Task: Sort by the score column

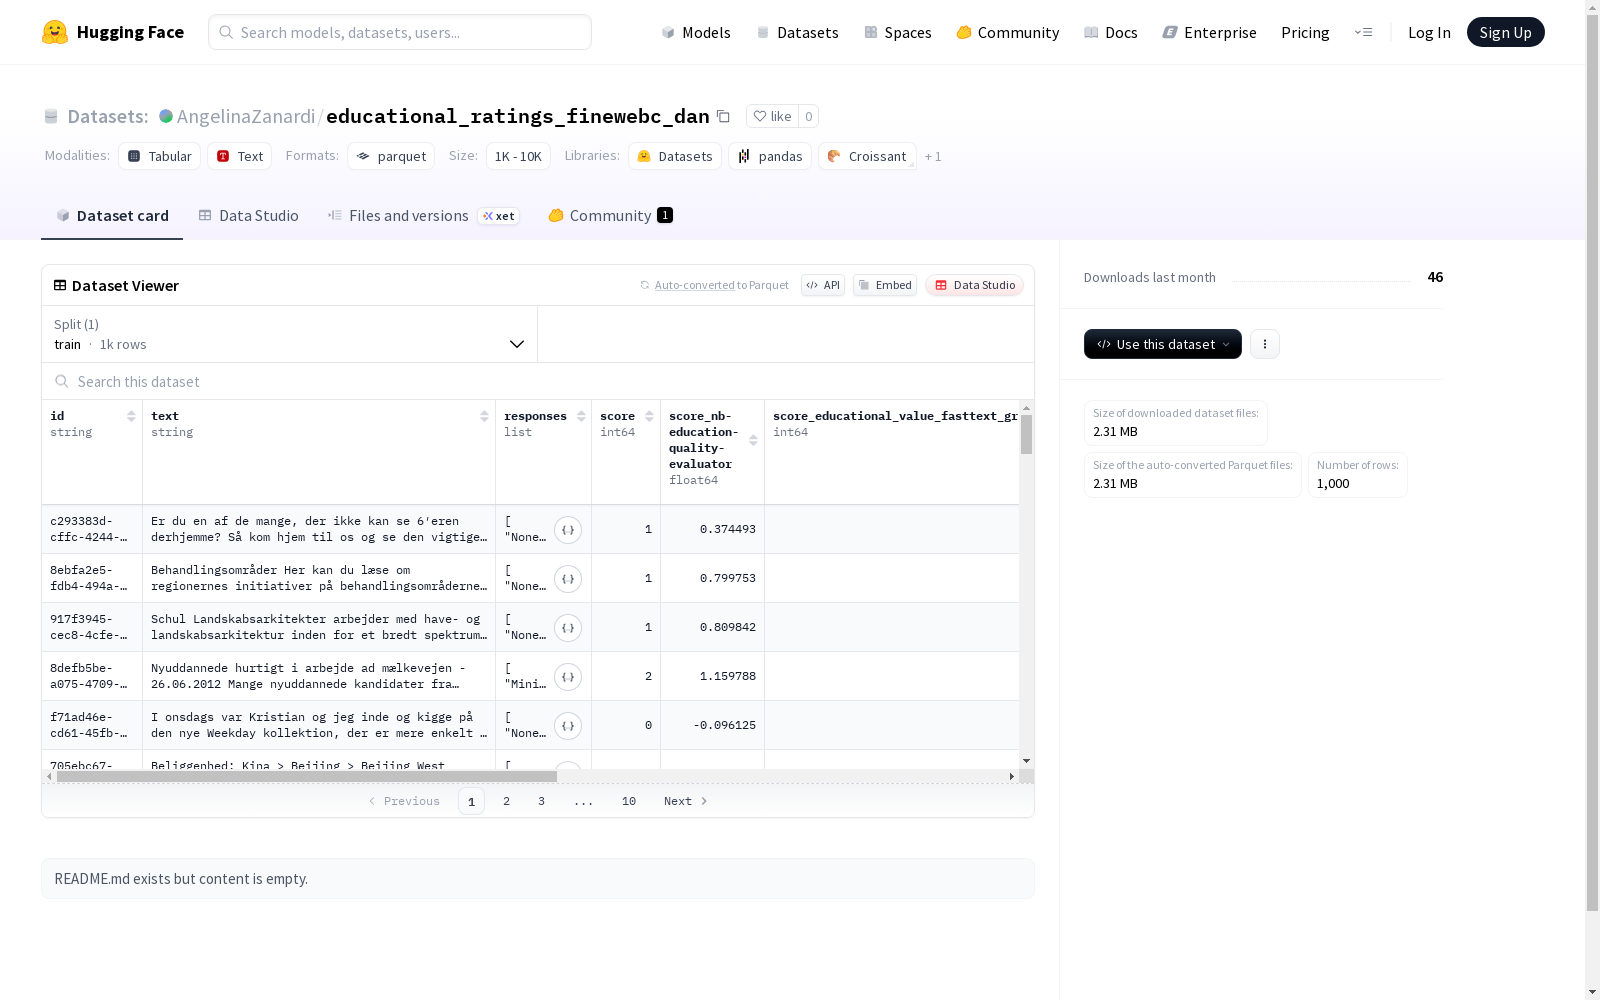Action: click(649, 416)
